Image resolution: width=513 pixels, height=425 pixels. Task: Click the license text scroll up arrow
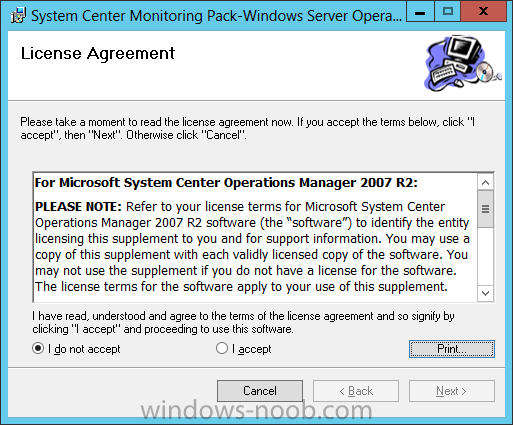tap(485, 183)
